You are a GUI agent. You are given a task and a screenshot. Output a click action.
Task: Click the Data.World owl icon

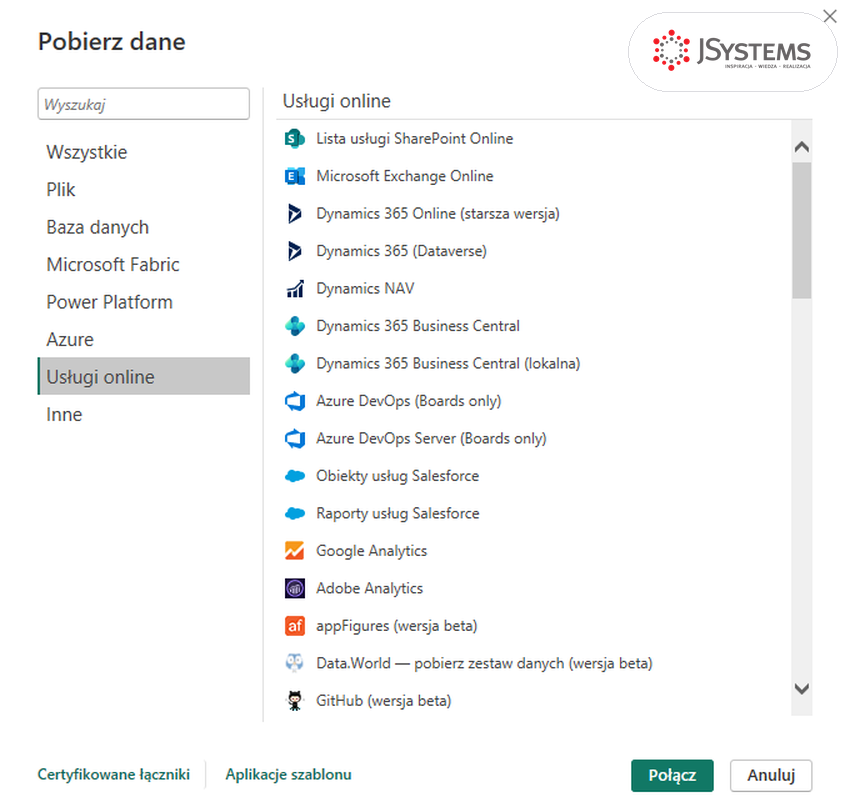(295, 663)
